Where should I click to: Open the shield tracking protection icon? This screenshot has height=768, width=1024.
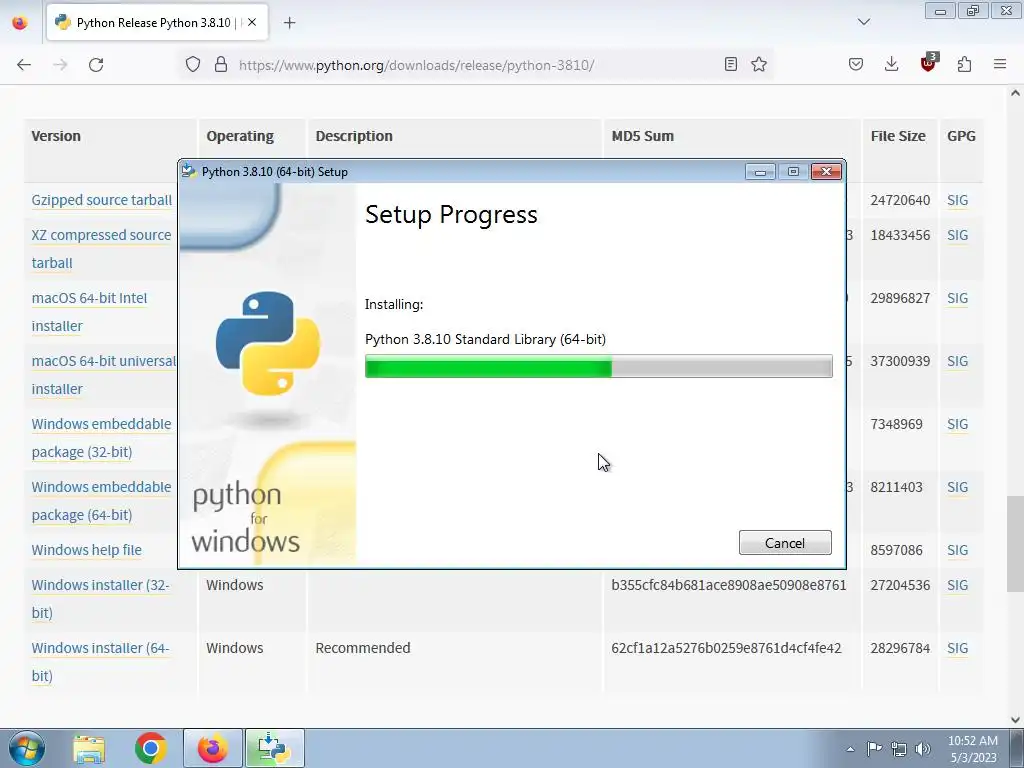click(x=193, y=65)
